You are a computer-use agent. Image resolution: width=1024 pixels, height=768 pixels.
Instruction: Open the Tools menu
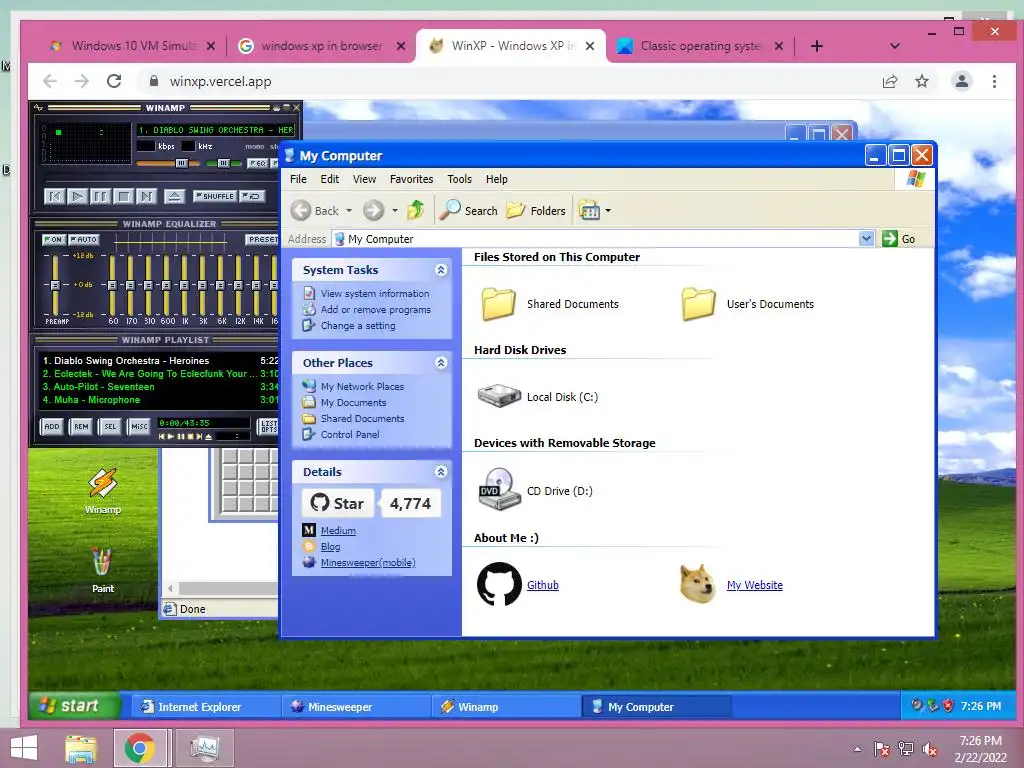pos(459,179)
